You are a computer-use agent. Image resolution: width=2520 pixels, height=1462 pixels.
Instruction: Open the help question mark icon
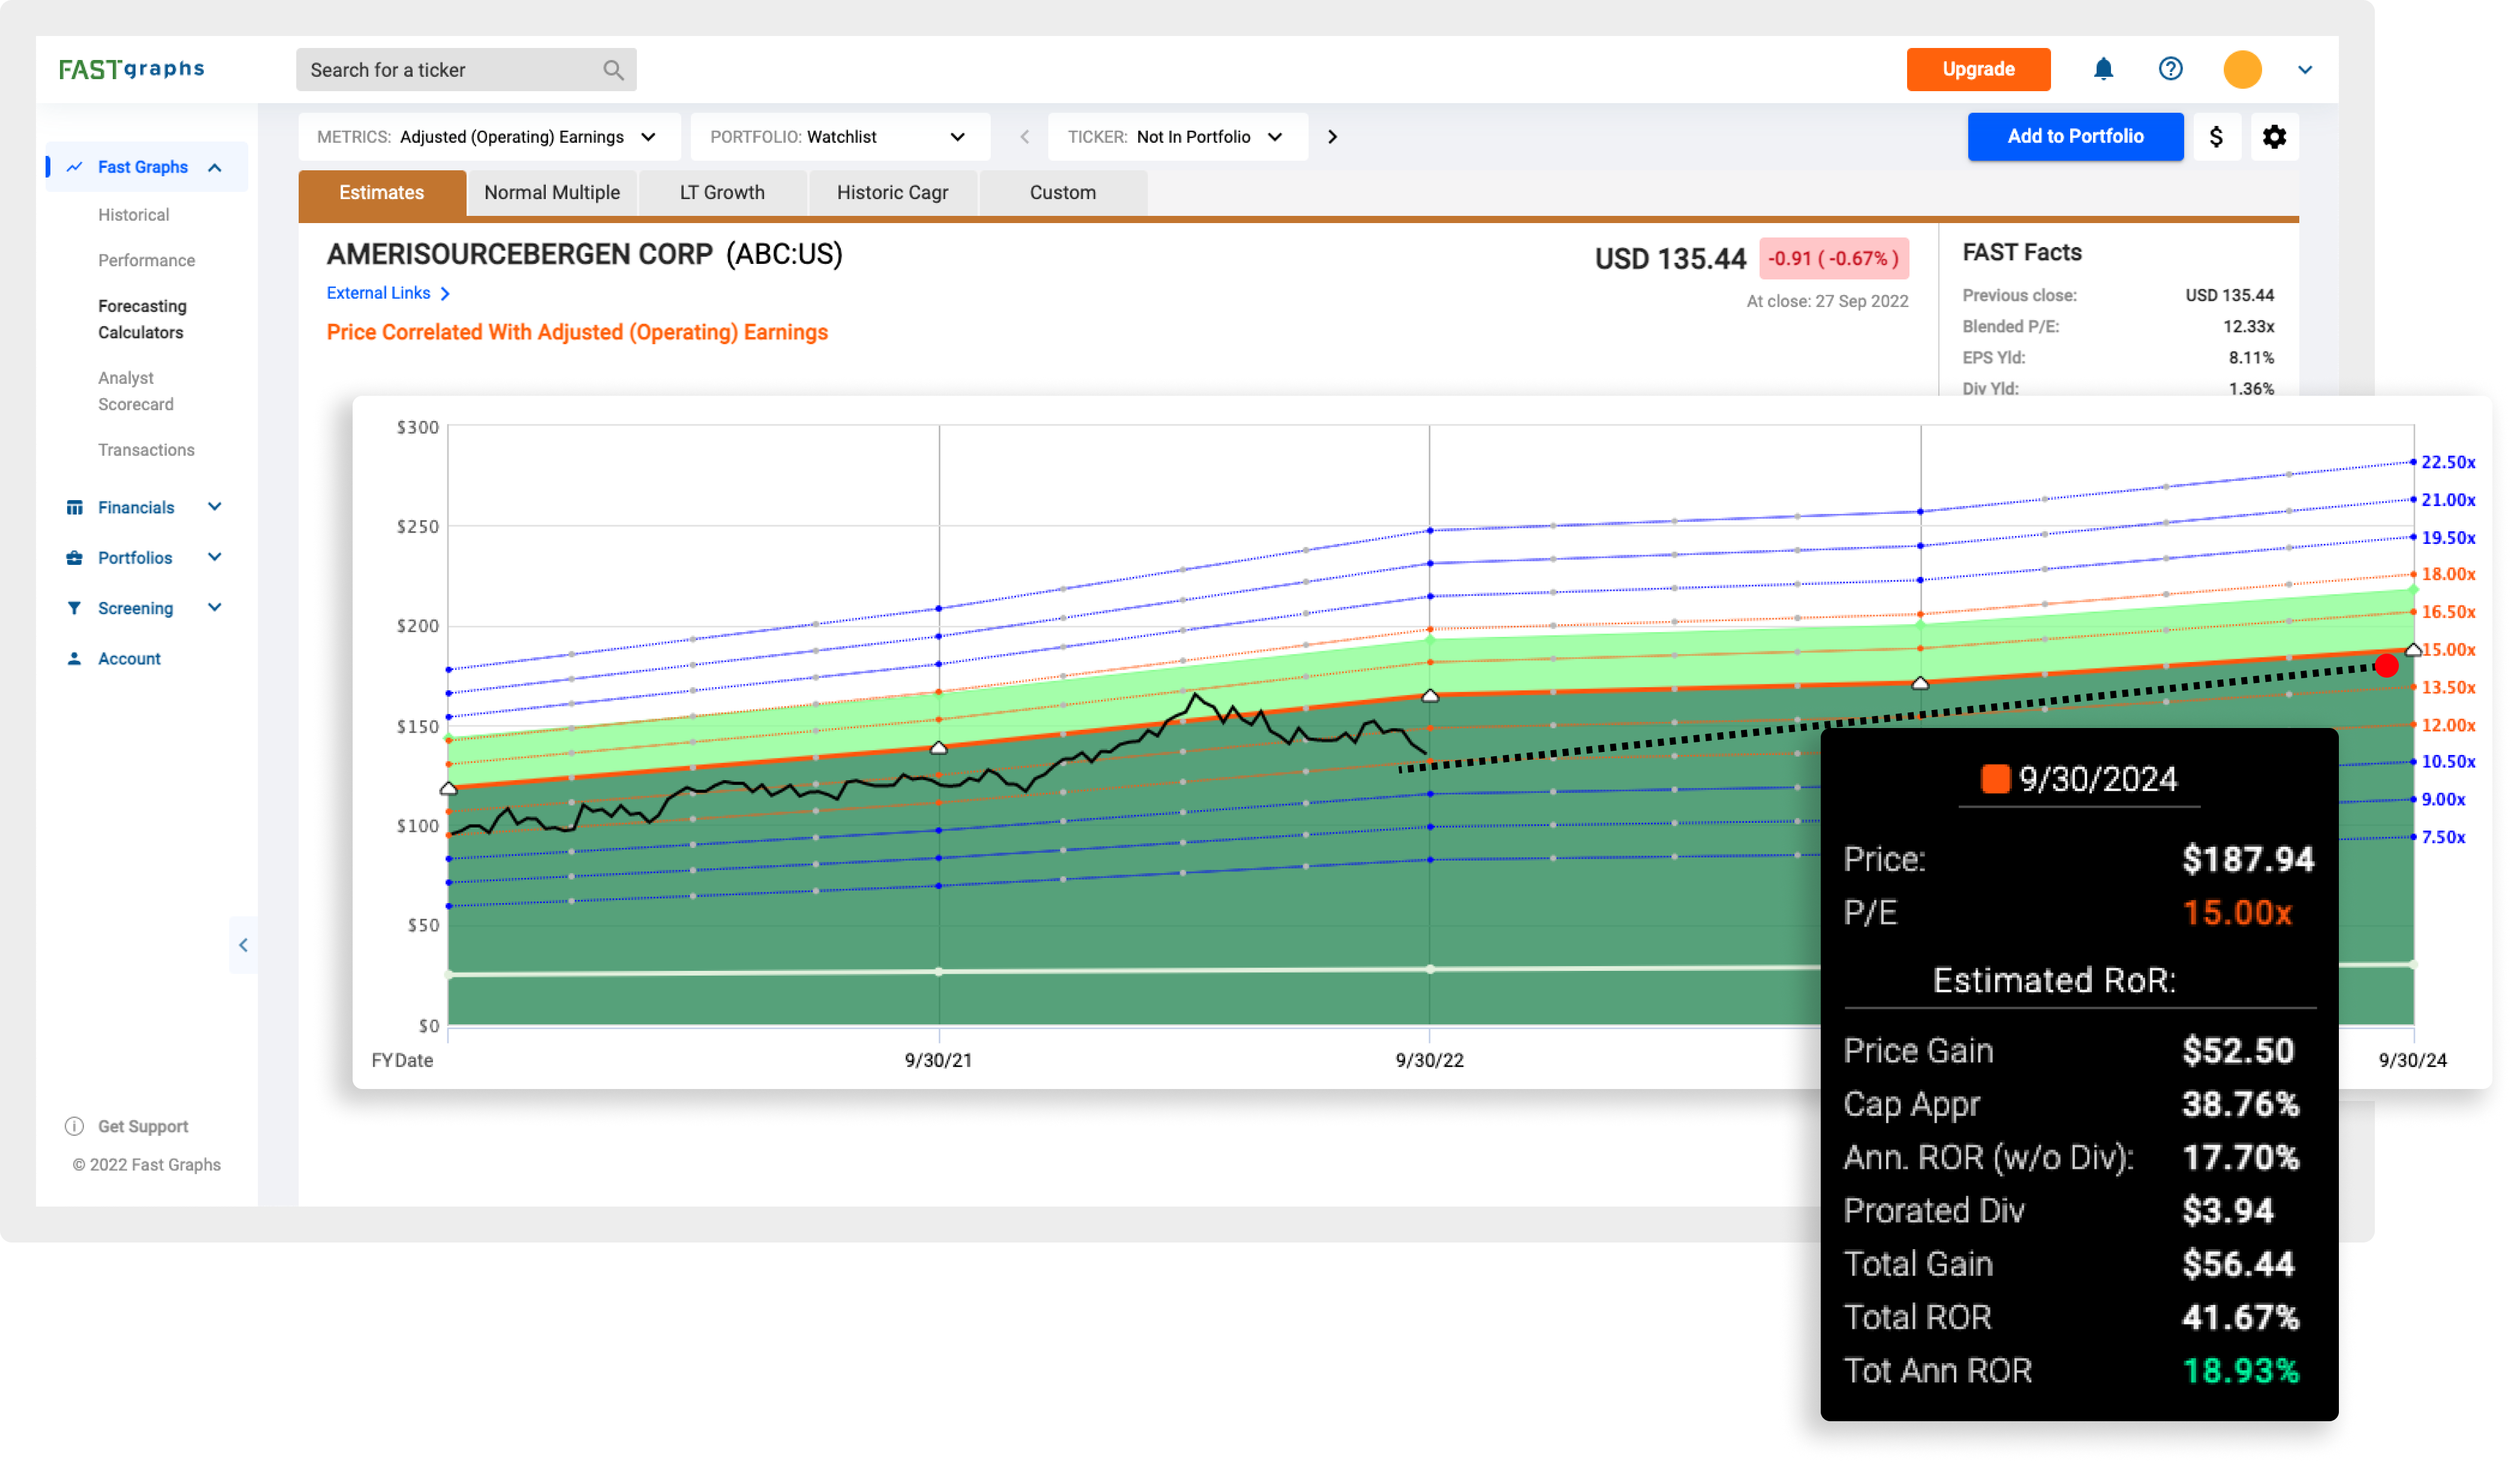point(2170,69)
